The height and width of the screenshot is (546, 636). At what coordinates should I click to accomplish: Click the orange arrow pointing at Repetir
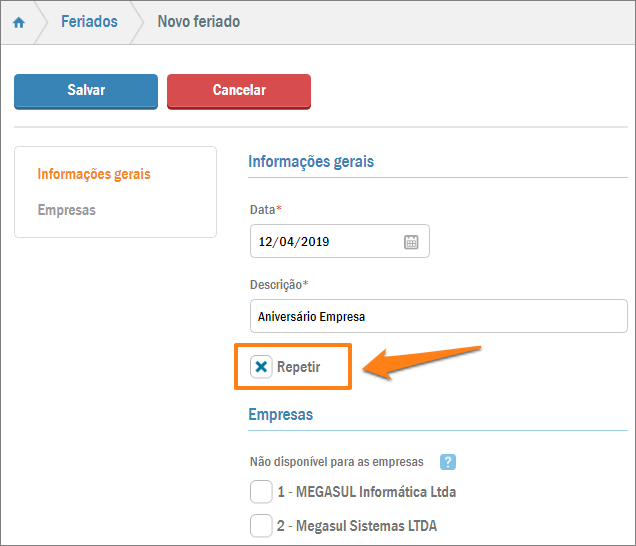(x=420, y=362)
